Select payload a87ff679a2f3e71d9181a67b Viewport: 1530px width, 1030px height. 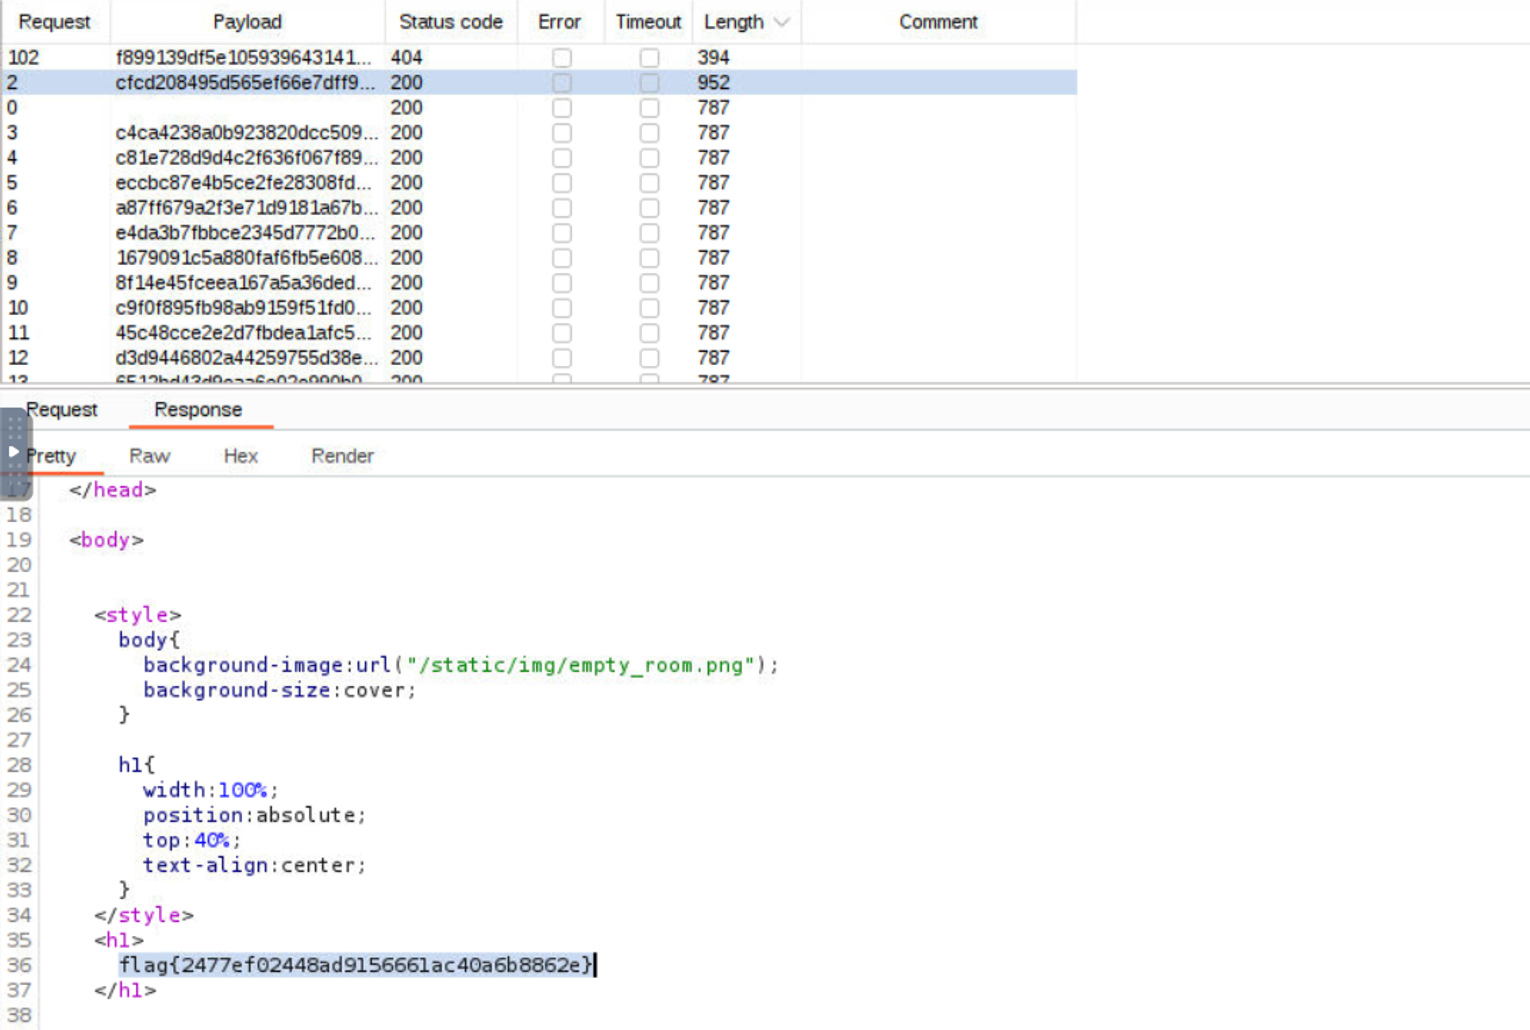point(247,208)
